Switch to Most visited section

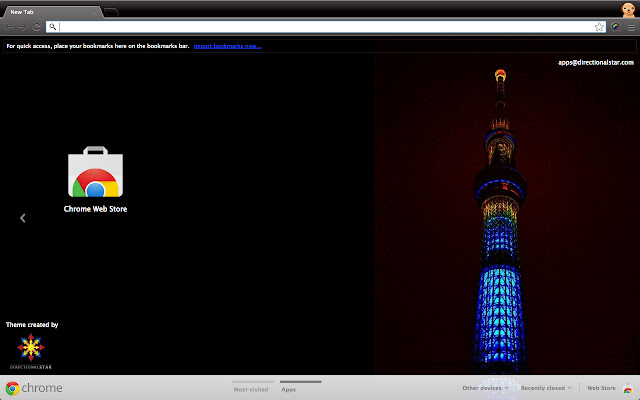tap(251, 389)
